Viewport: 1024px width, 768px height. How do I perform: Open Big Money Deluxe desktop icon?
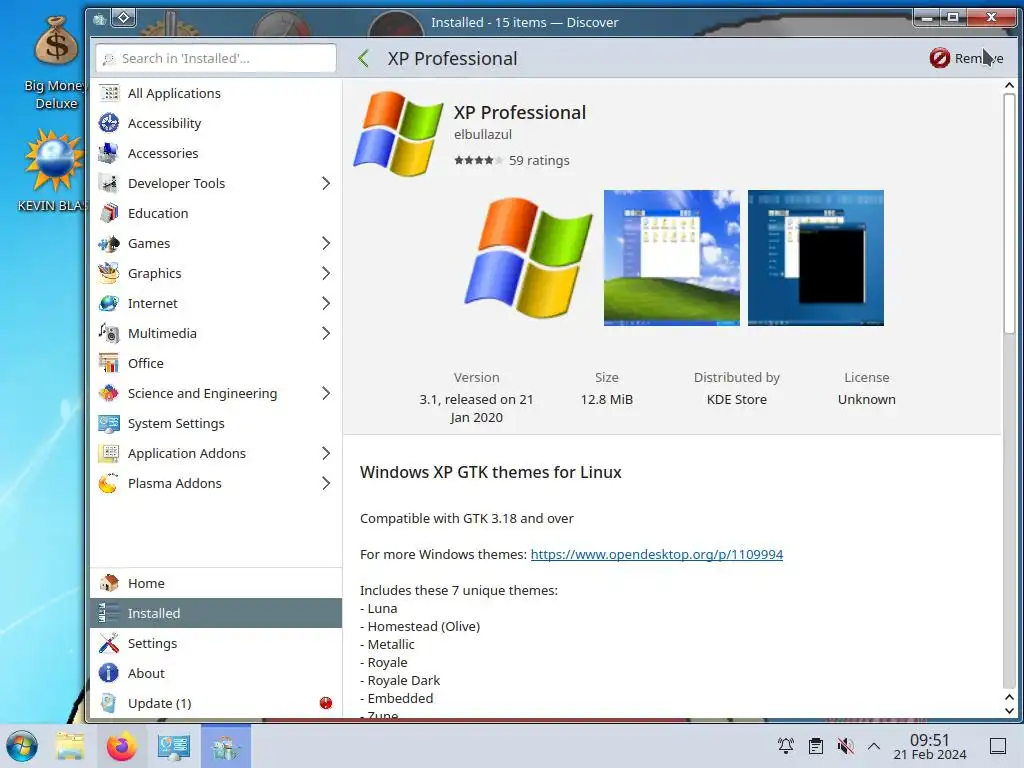[56, 63]
